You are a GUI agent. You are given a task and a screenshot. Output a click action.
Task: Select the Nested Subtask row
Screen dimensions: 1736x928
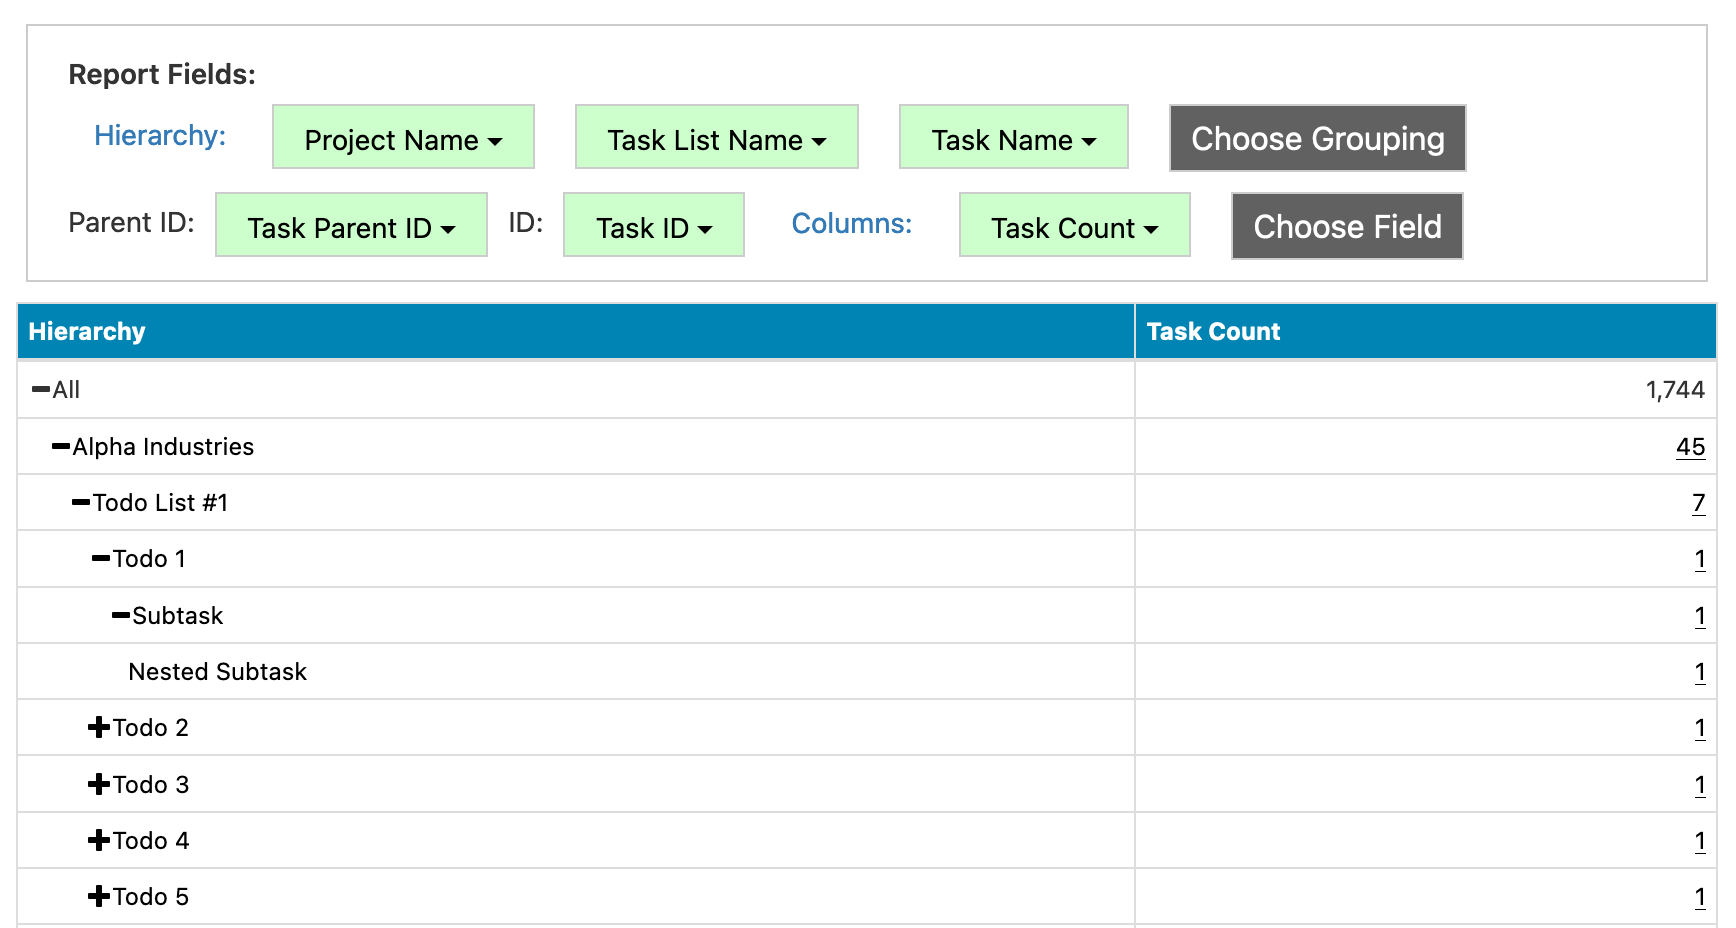point(217,671)
